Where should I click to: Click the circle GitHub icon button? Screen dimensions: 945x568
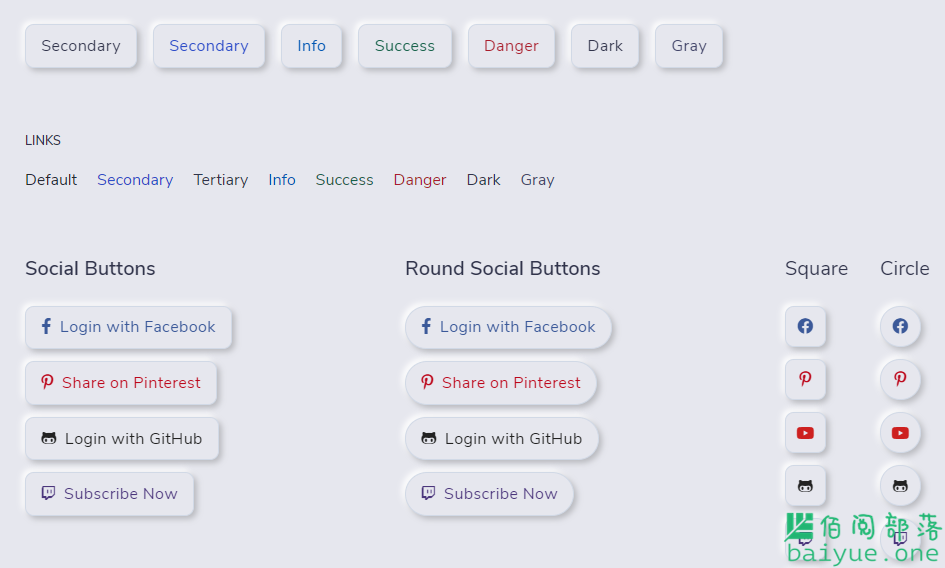(900, 486)
